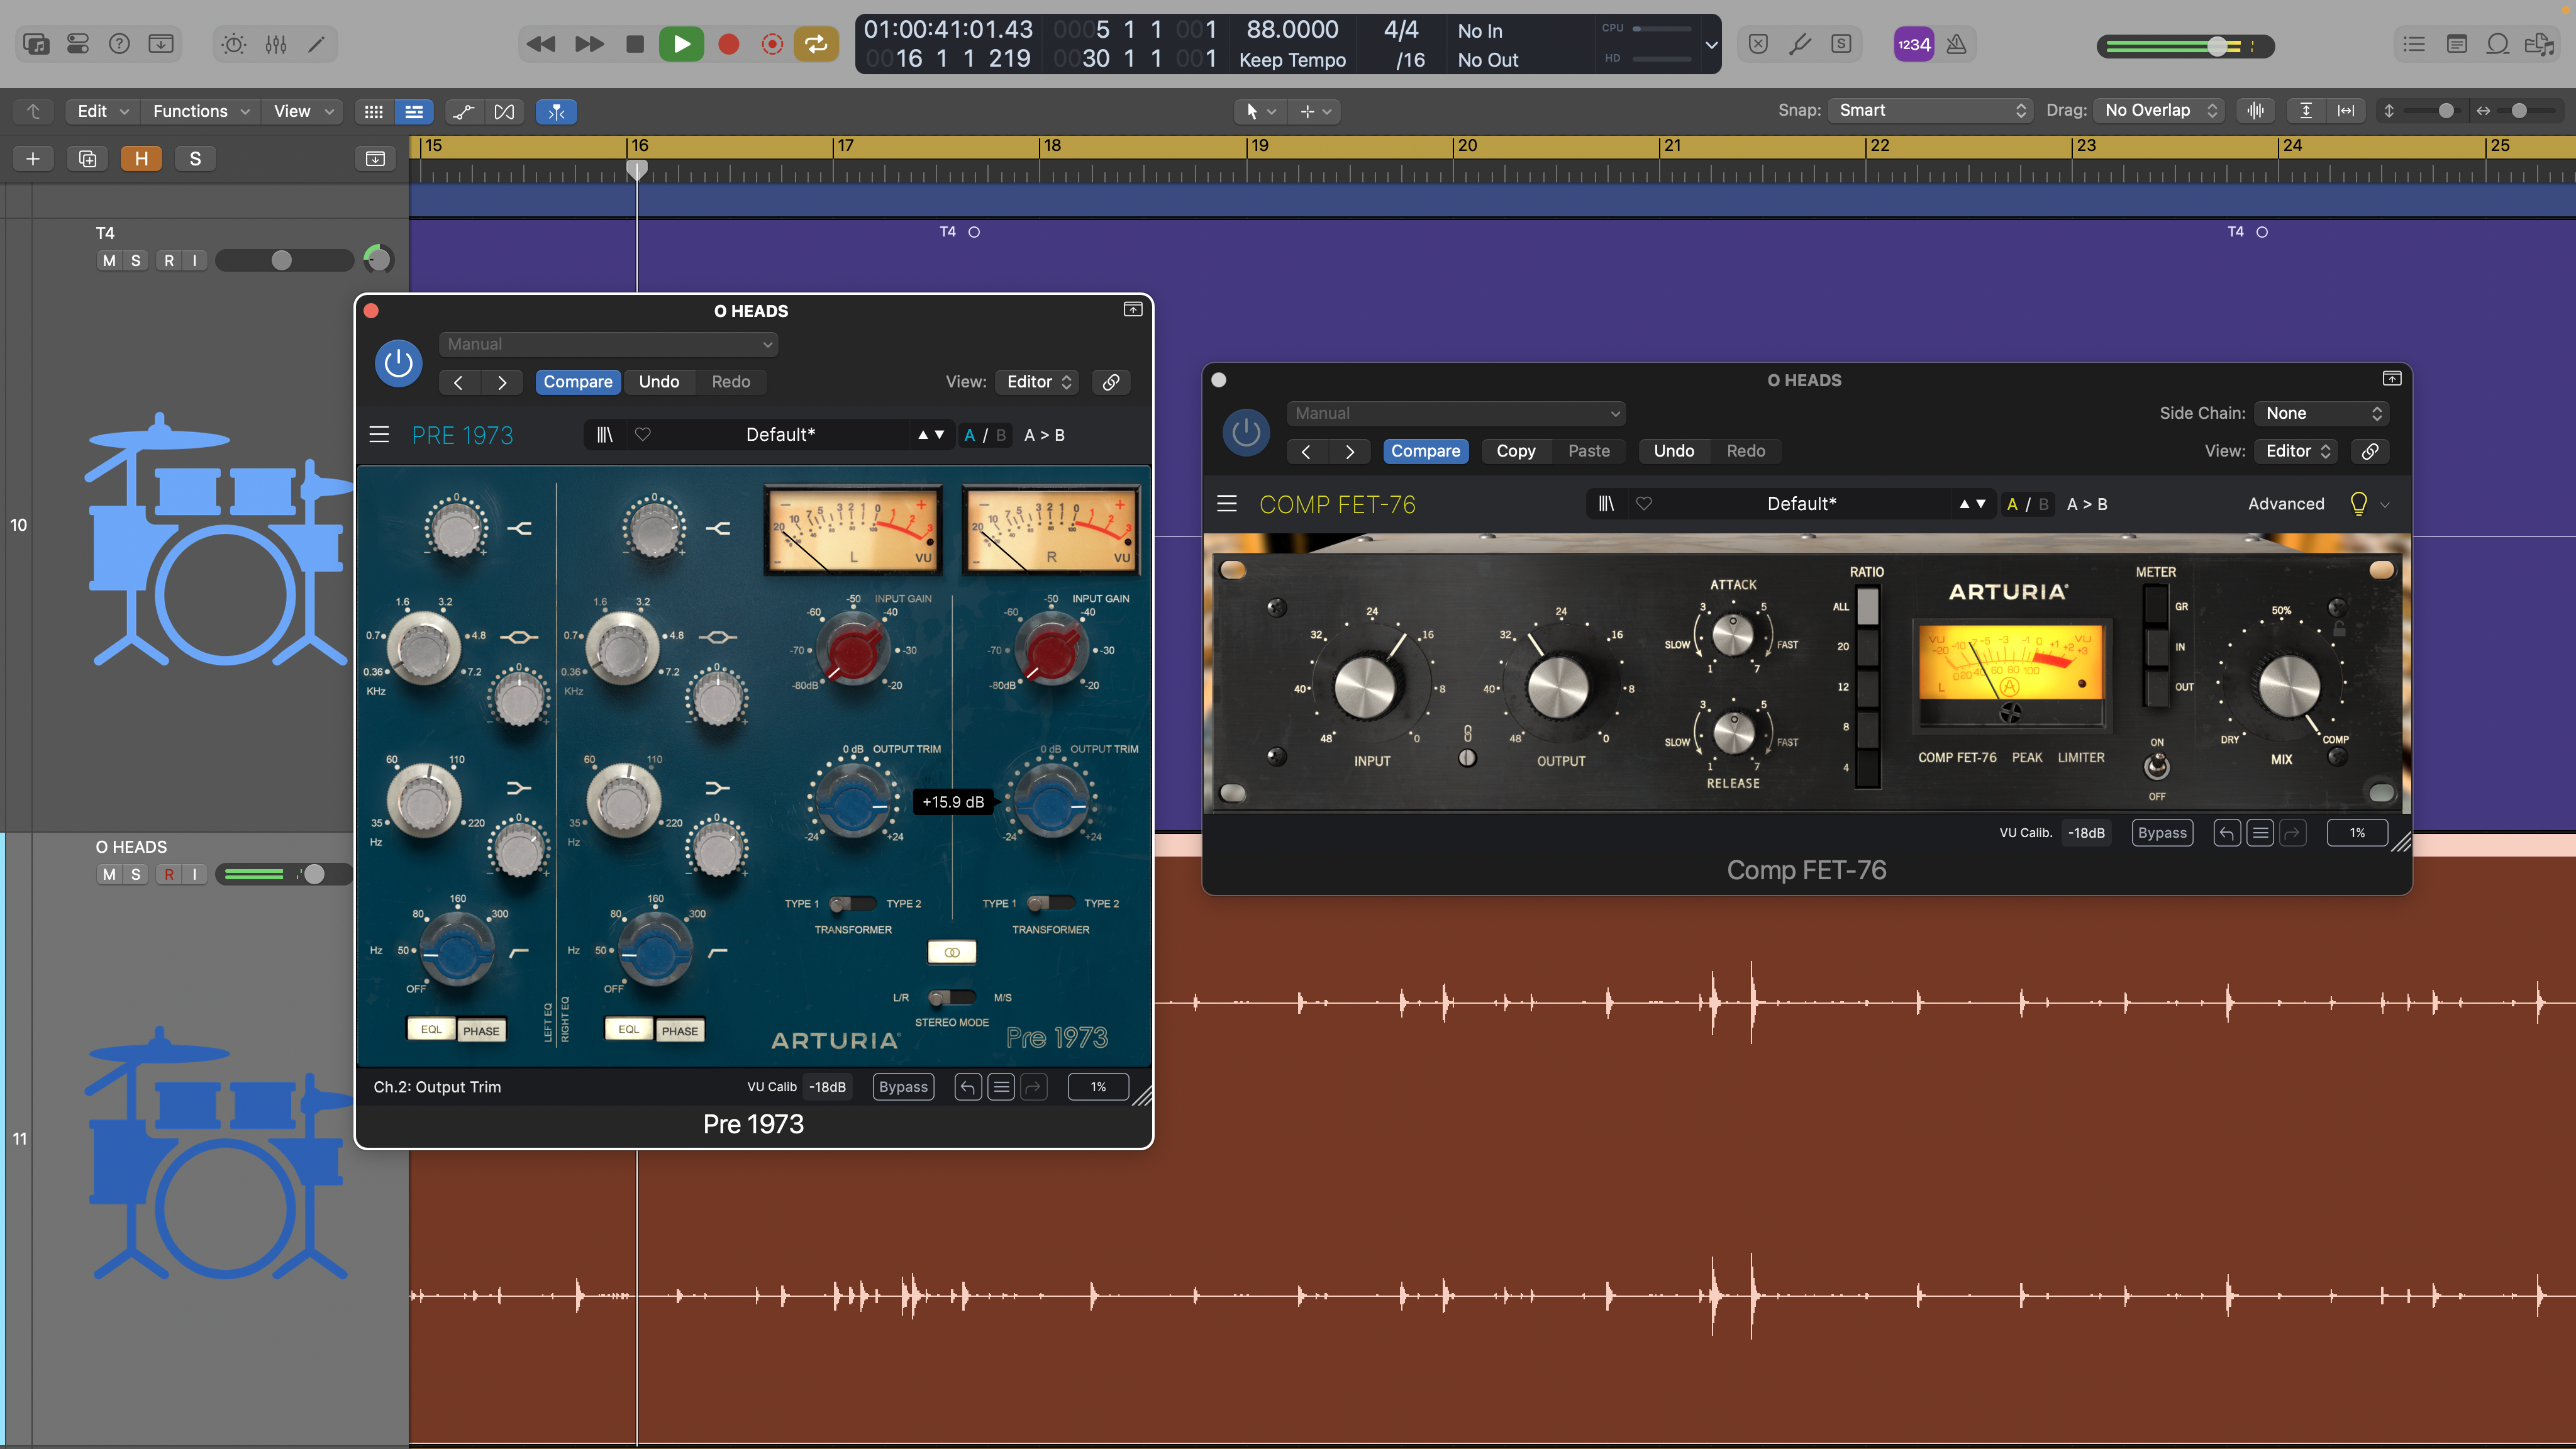2576x1449 pixels.
Task: Toggle the Flex show/hide button
Action: pos(504,111)
